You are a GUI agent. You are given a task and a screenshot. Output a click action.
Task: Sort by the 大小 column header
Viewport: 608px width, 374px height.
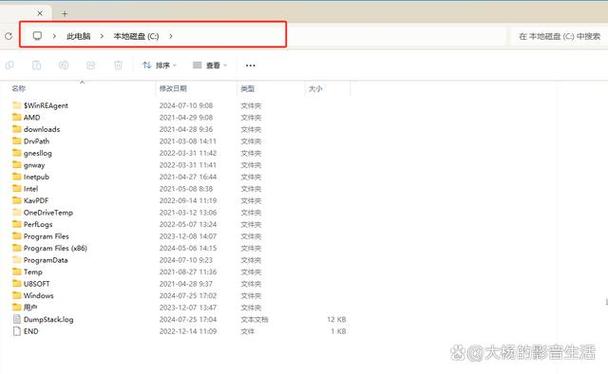pyautogui.click(x=315, y=89)
